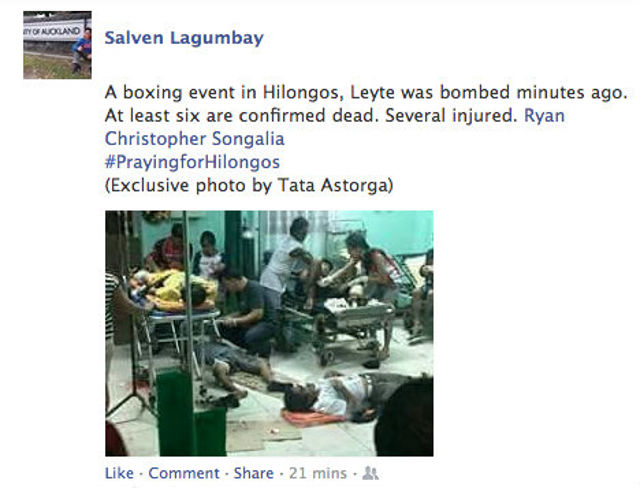View the attached photo full size

pyautogui.click(x=269, y=333)
